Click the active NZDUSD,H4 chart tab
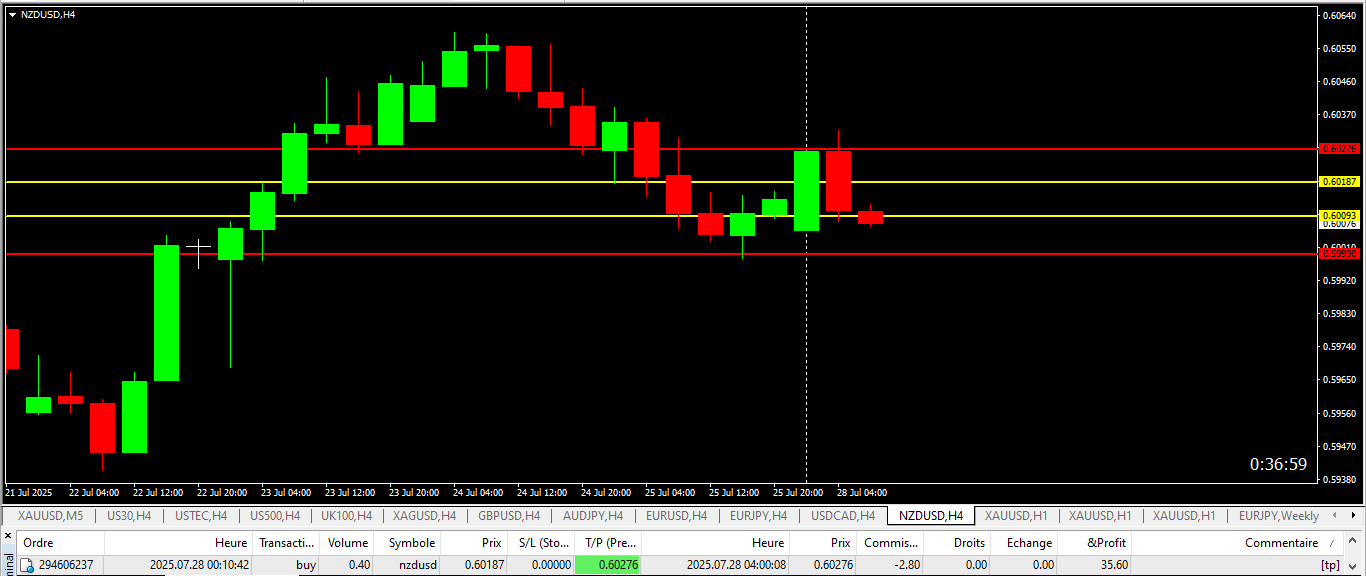Viewport: 1366px width, 576px height. [x=931, y=516]
